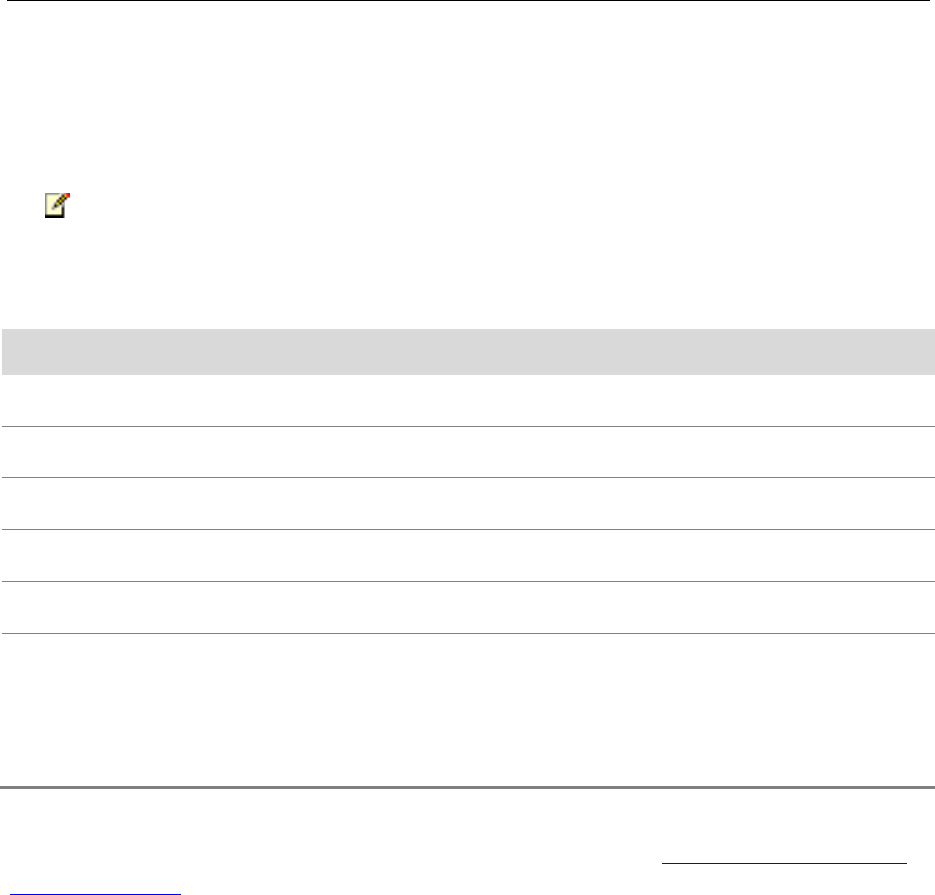Click the gray table header row
This screenshot has height=895, width=935.
[467, 350]
